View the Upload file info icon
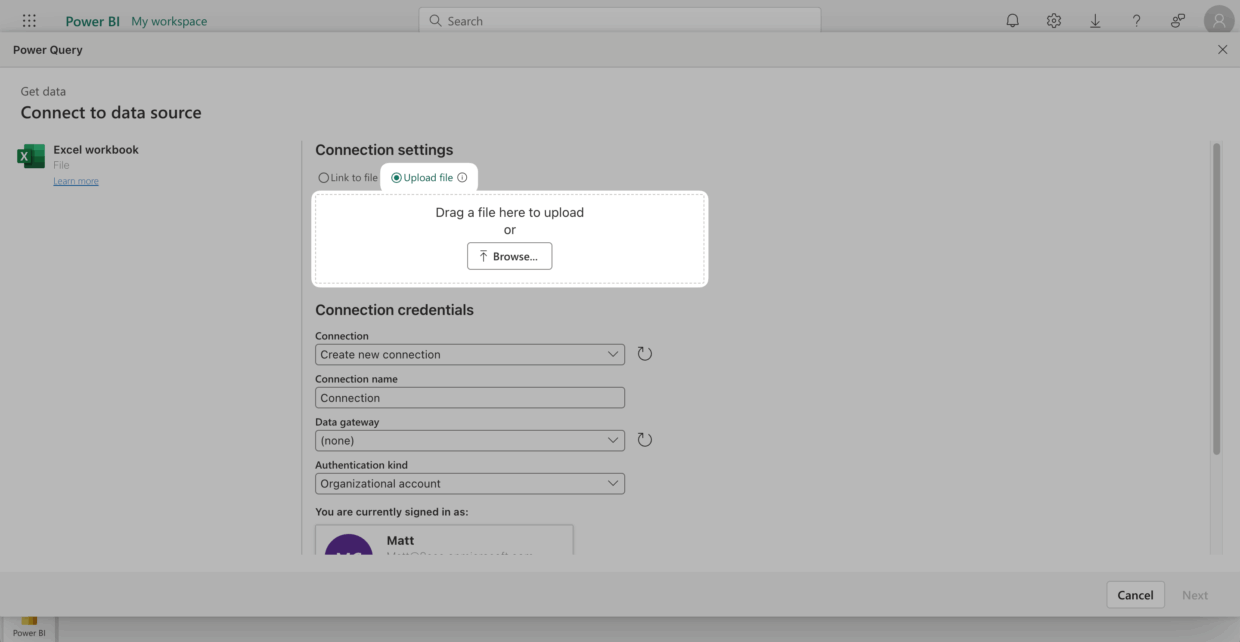The width and height of the screenshot is (1240, 642). click(461, 177)
